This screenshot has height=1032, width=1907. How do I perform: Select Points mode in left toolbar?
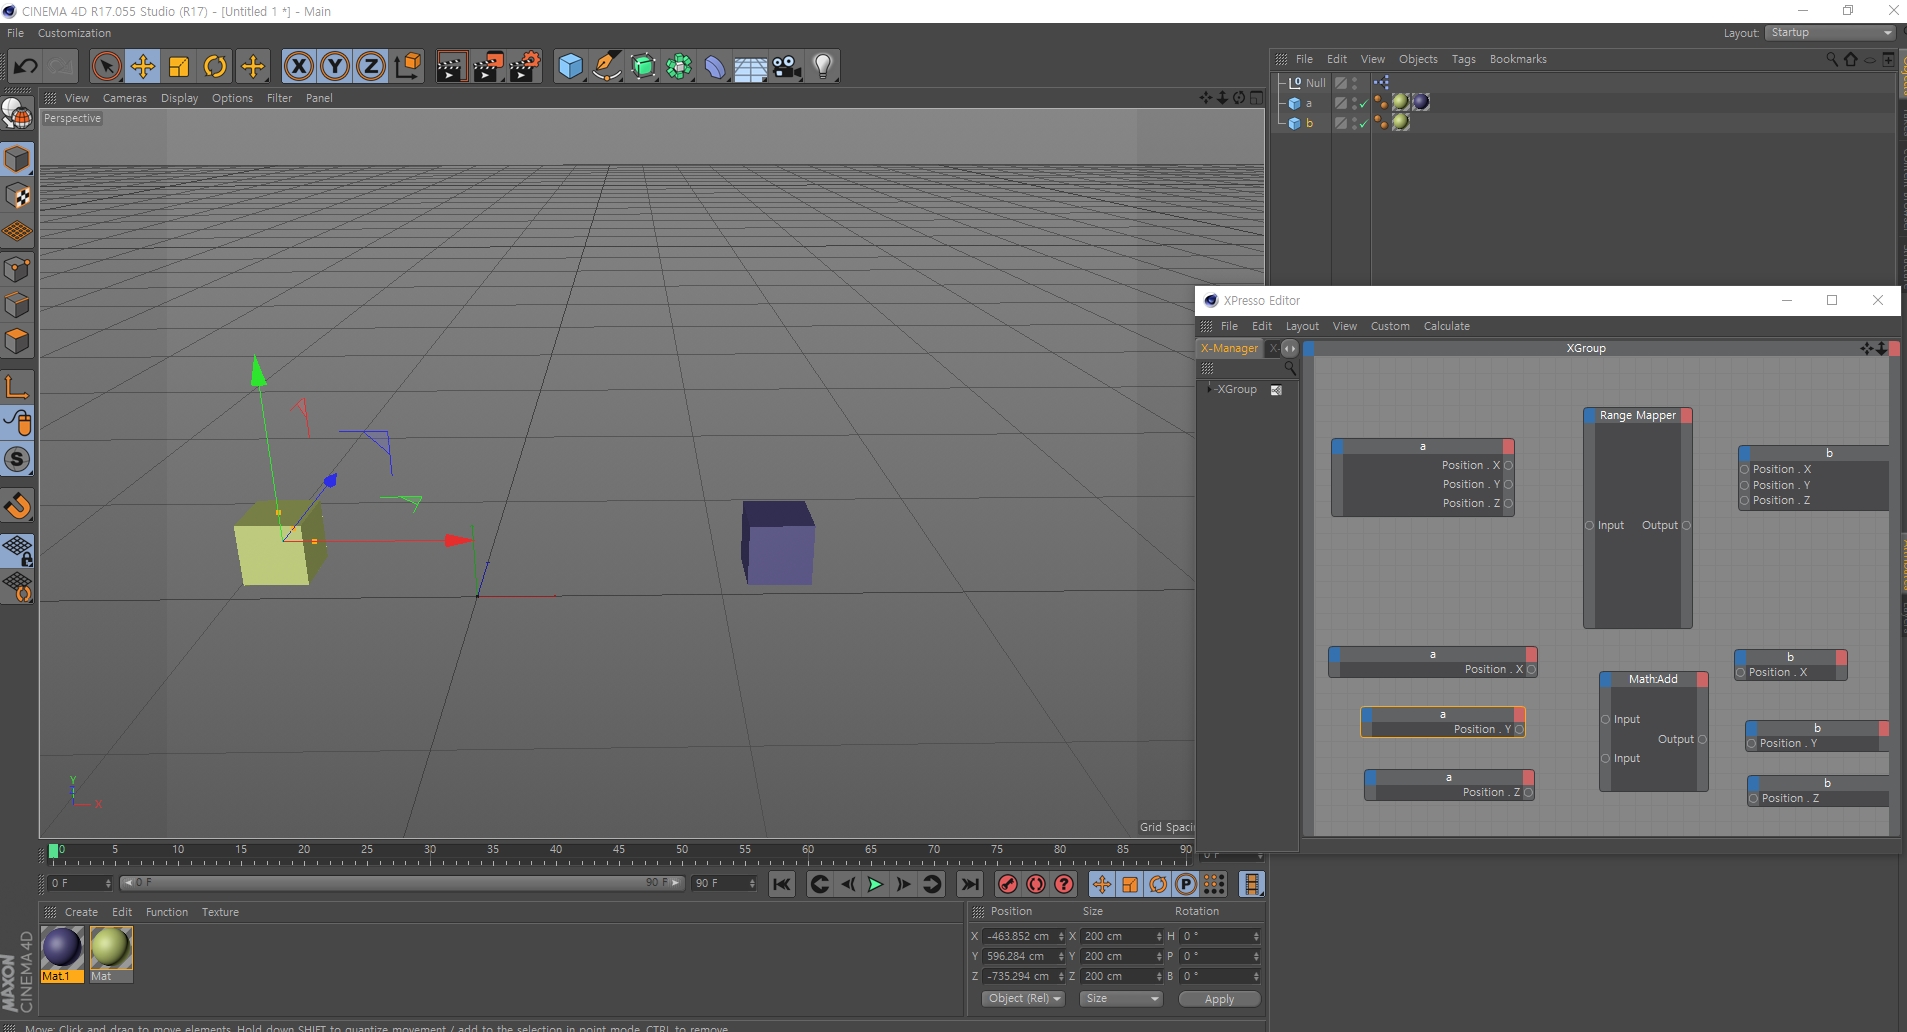(17, 269)
